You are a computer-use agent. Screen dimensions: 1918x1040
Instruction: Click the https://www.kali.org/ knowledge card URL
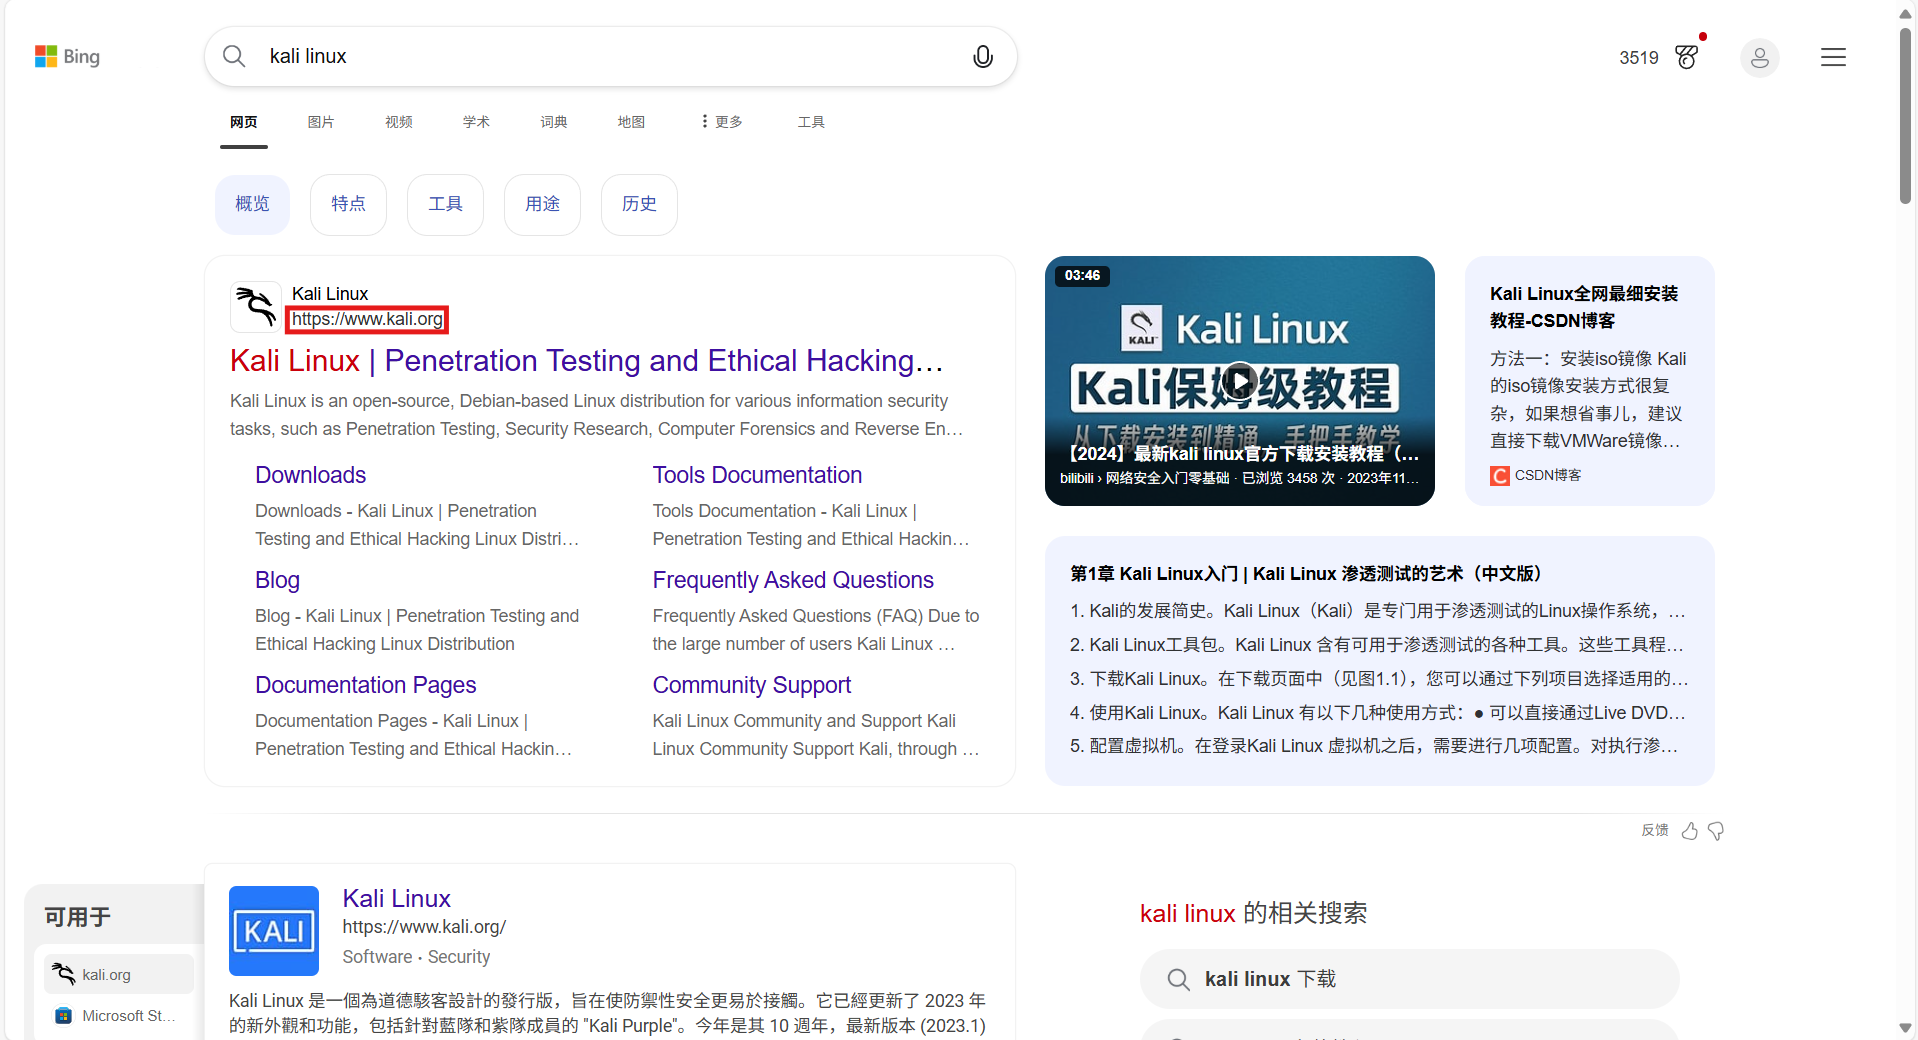coord(424,927)
